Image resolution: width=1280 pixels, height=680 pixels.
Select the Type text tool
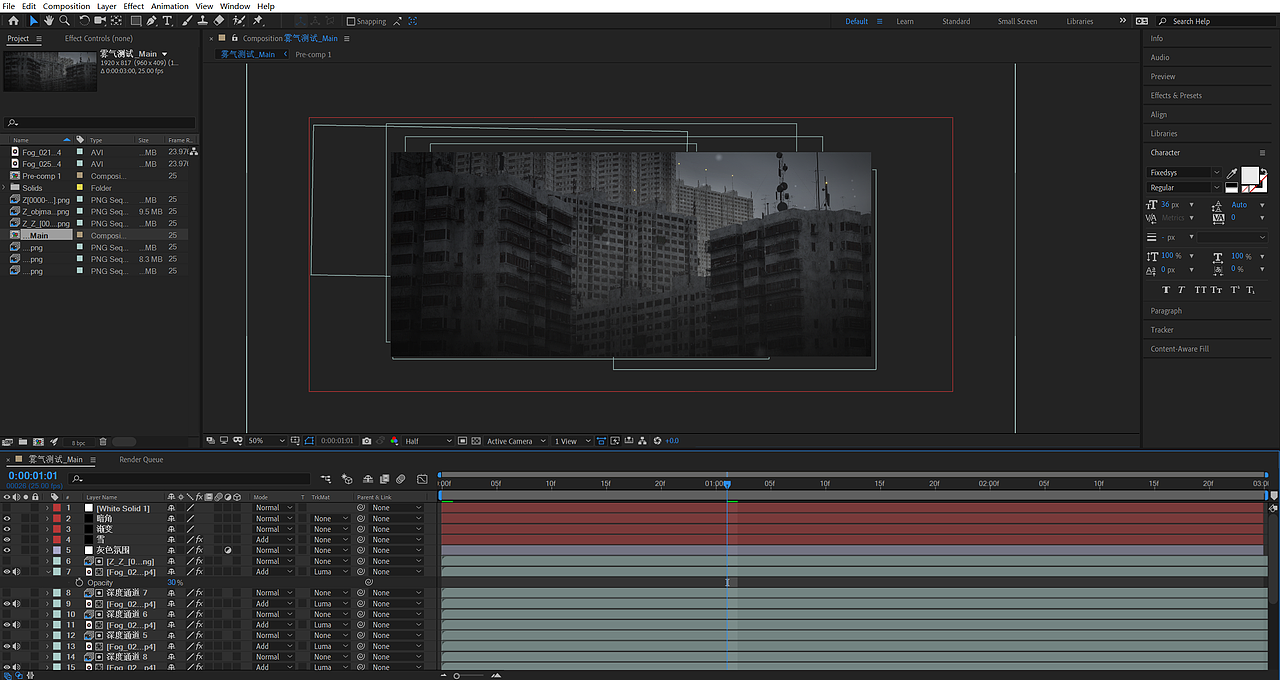[x=167, y=20]
